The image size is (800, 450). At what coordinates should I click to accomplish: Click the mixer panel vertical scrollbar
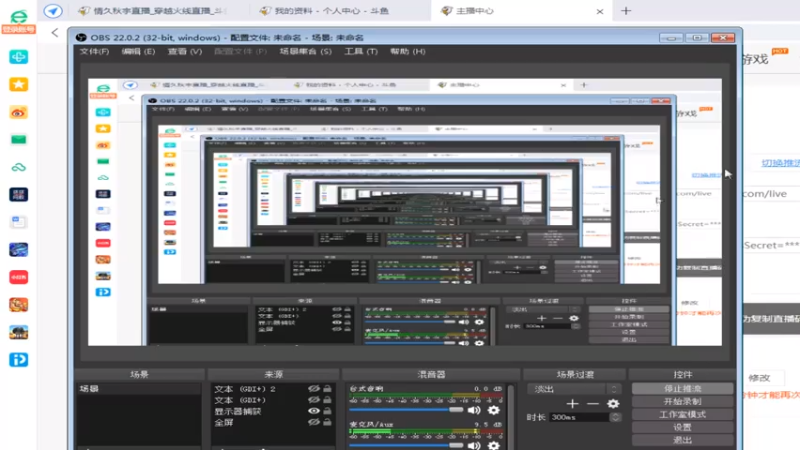click(511, 416)
